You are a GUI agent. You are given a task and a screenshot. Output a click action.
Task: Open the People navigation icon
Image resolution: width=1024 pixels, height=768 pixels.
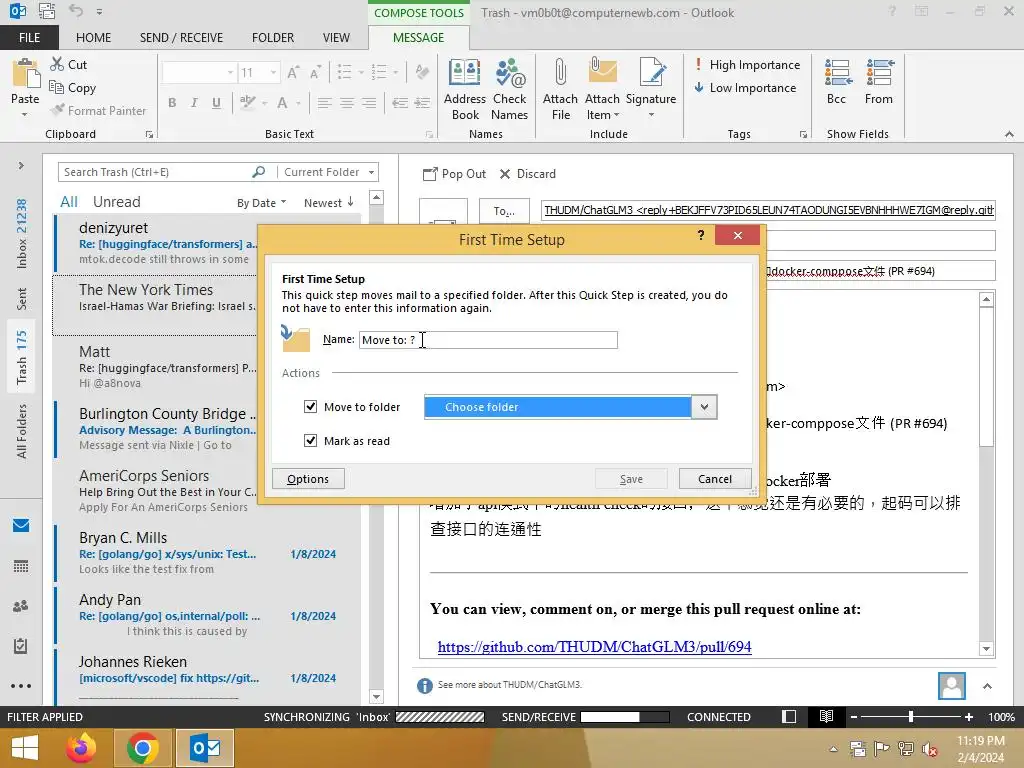coord(21,606)
